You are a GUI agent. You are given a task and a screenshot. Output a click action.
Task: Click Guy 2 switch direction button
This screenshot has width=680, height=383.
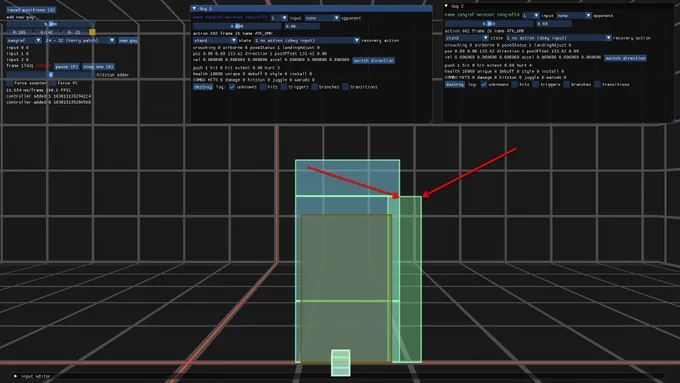[625, 58]
